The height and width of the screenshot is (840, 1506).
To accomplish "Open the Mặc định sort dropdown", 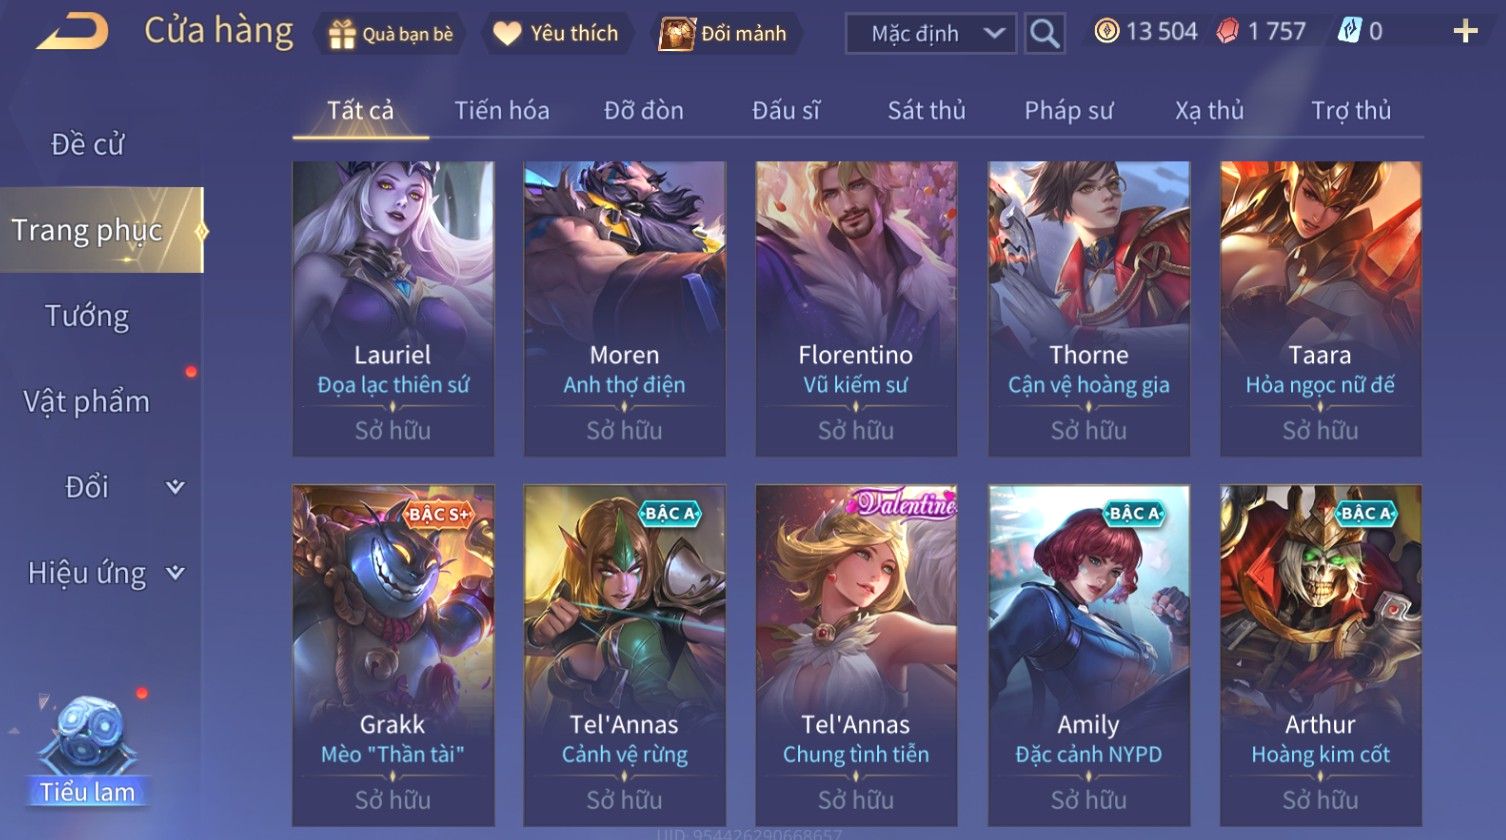I will click(x=931, y=34).
